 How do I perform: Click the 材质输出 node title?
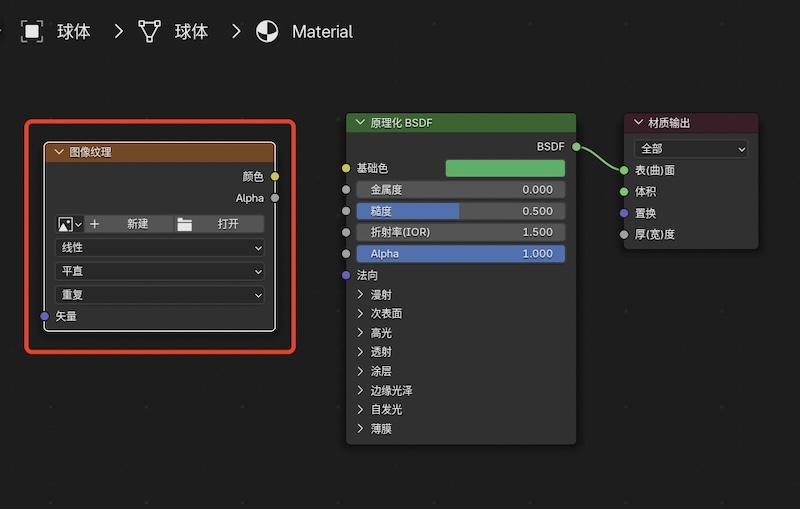click(x=669, y=123)
